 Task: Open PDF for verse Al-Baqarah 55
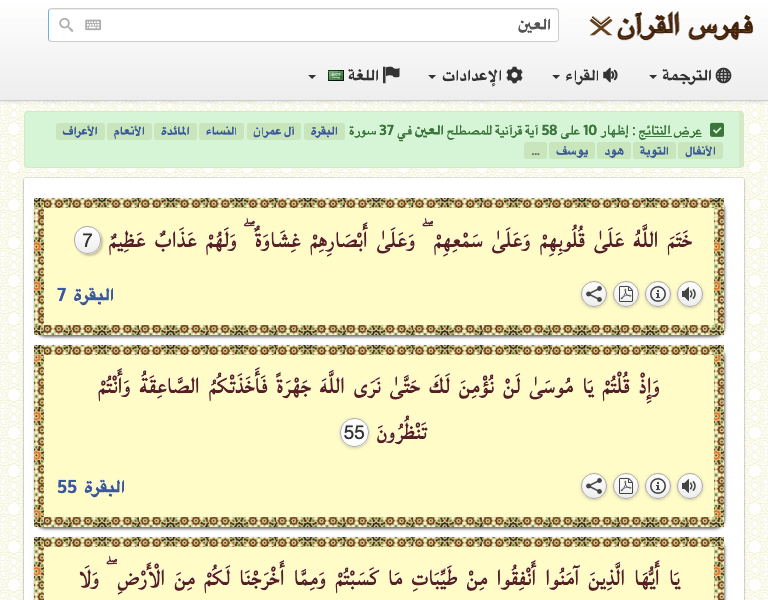(626, 486)
